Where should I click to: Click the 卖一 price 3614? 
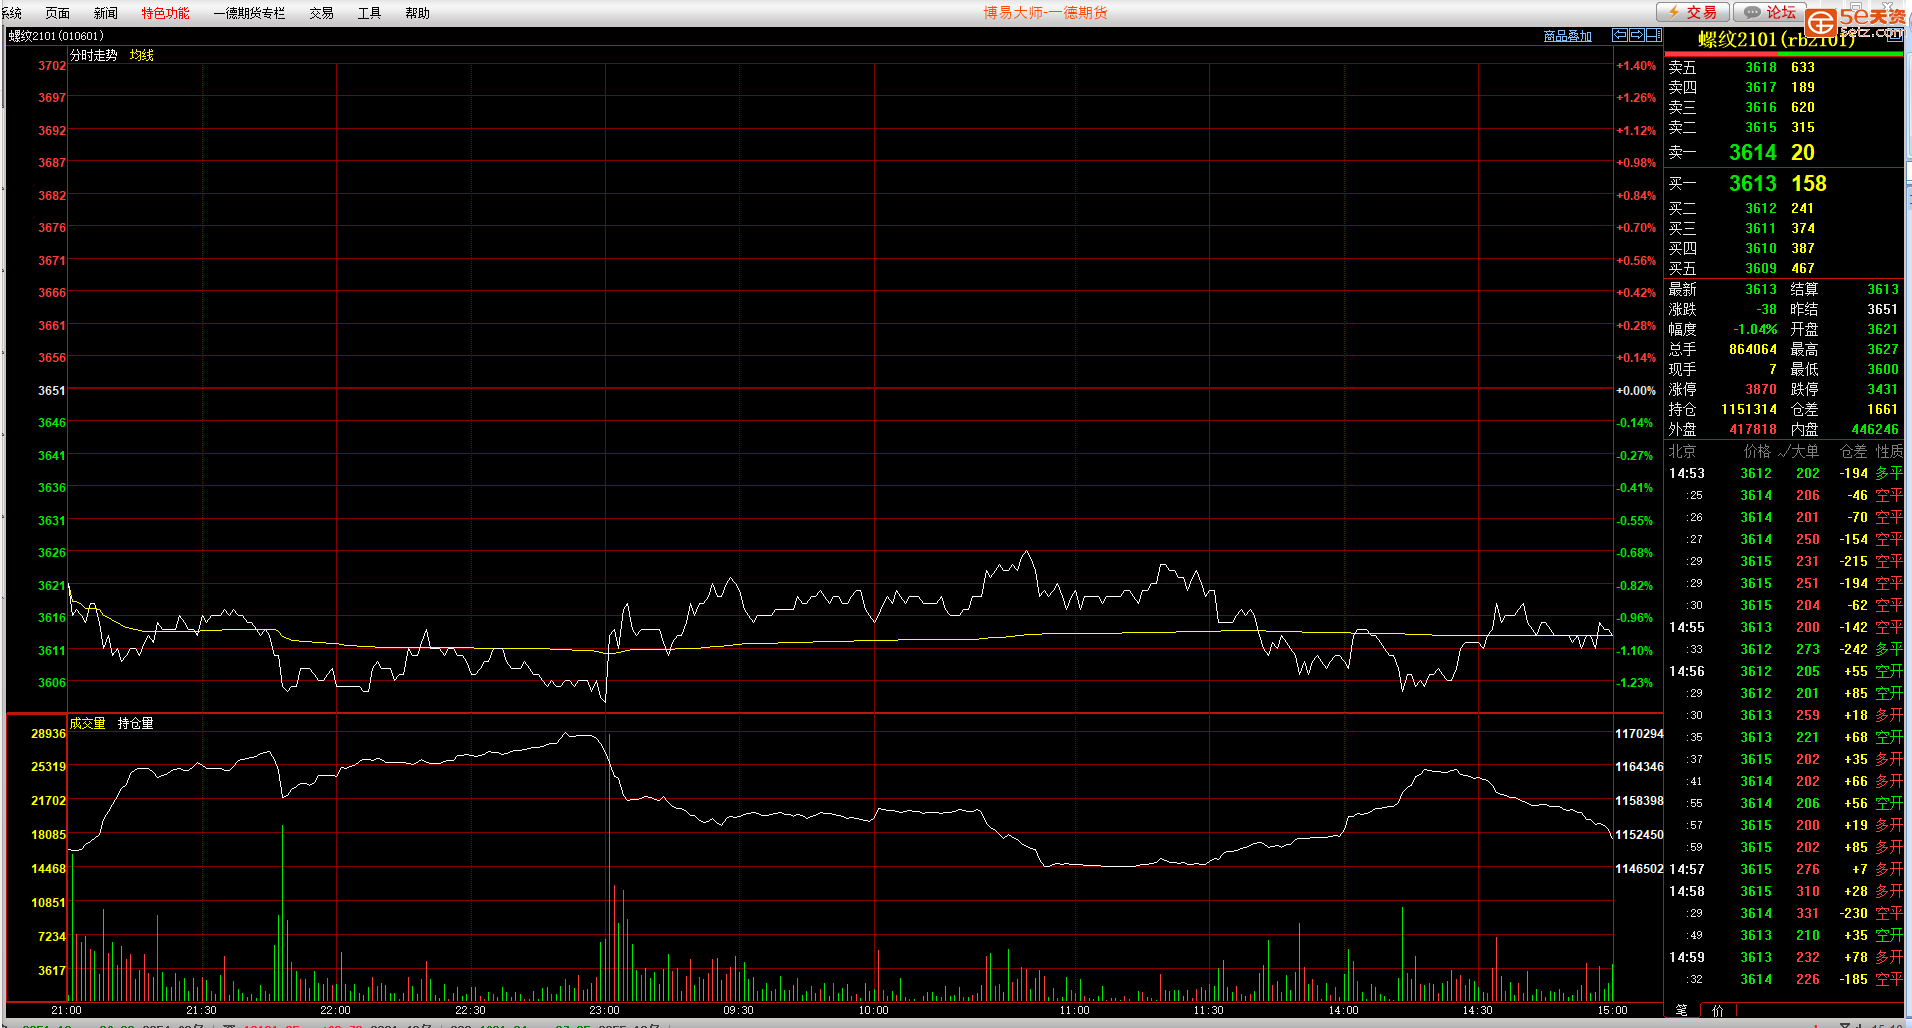pyautogui.click(x=1752, y=152)
